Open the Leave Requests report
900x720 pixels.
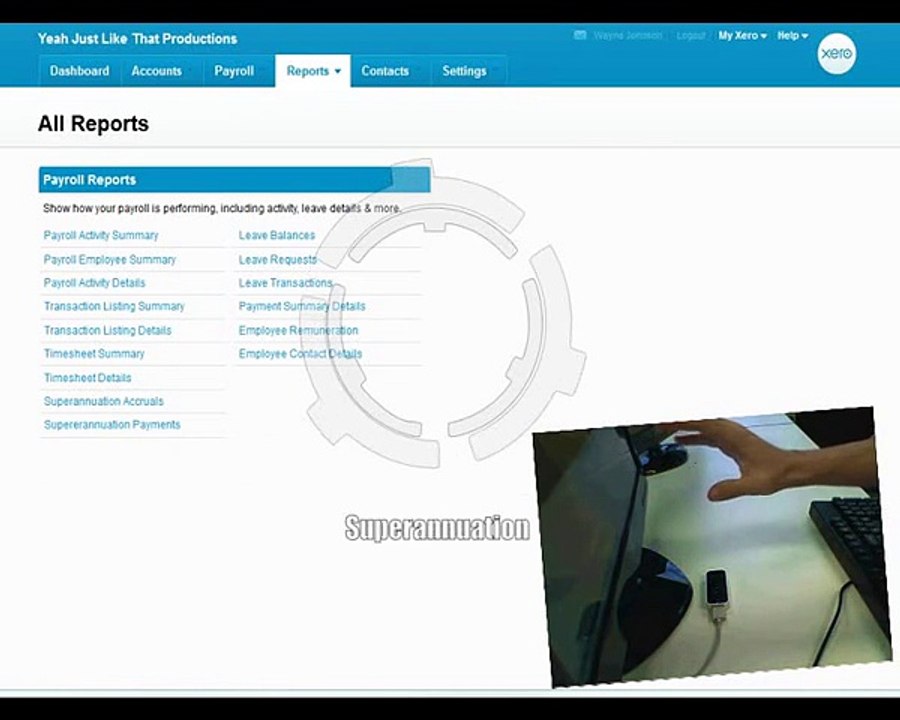tap(278, 260)
